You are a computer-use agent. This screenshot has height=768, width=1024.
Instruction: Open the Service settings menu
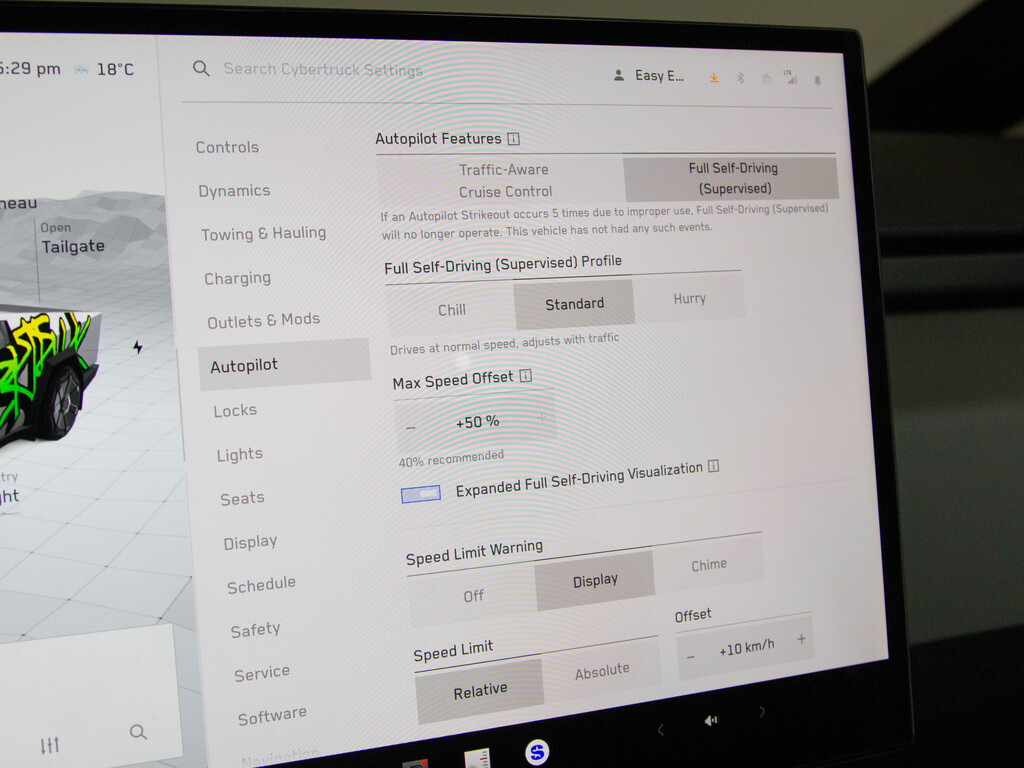(x=262, y=673)
